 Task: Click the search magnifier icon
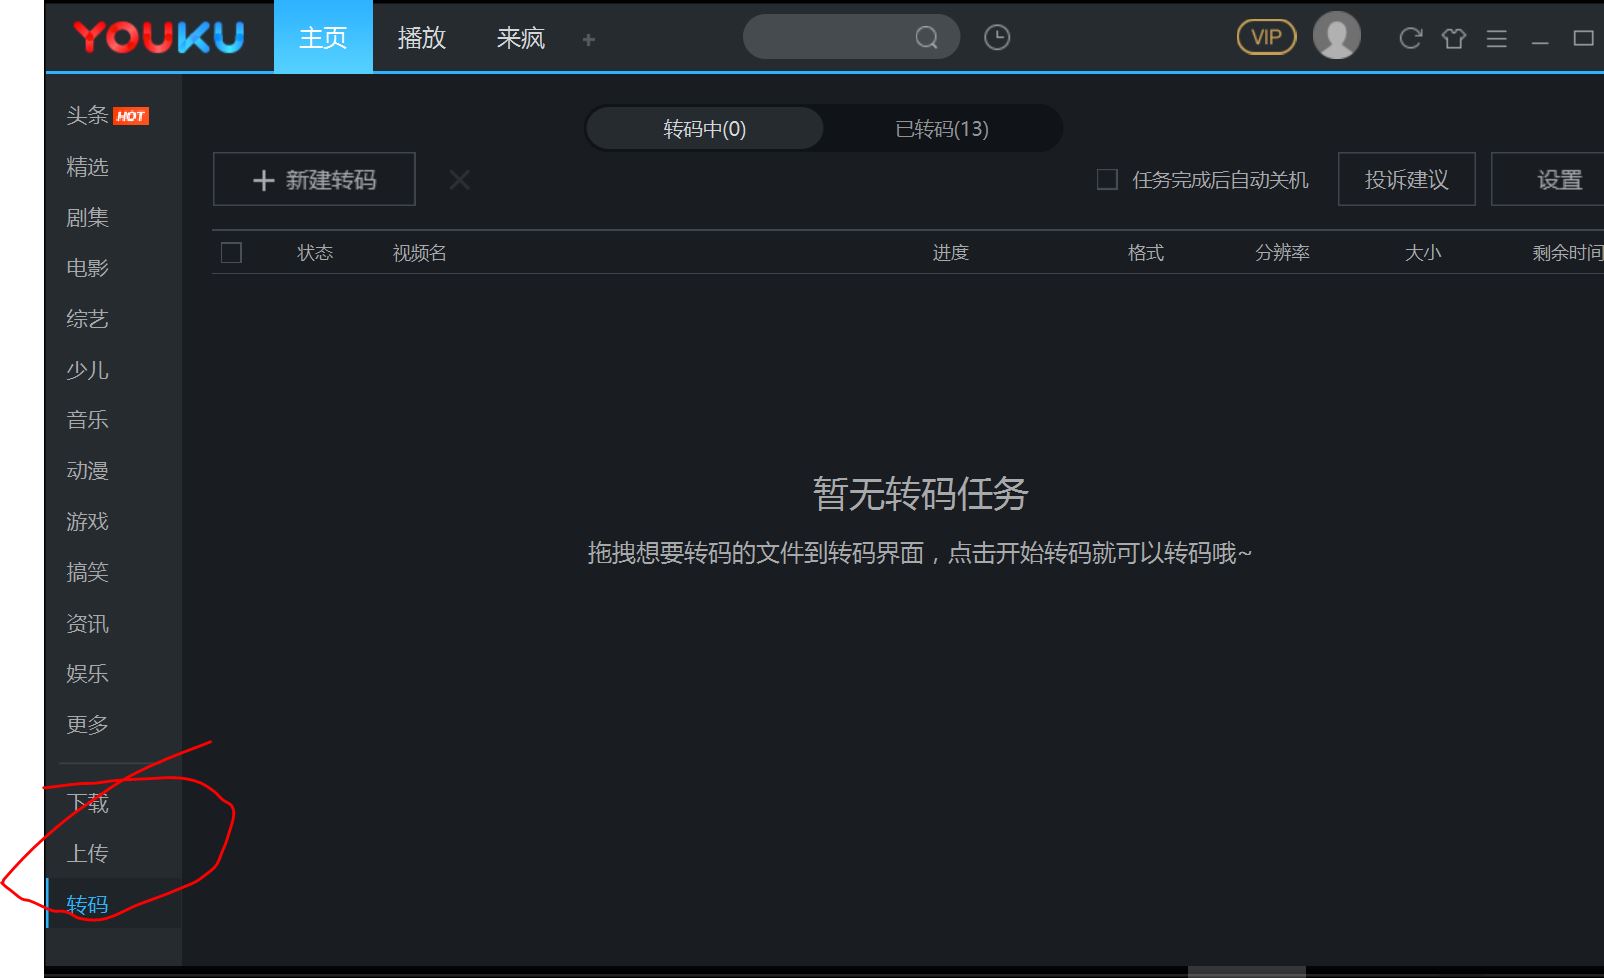pyautogui.click(x=927, y=38)
